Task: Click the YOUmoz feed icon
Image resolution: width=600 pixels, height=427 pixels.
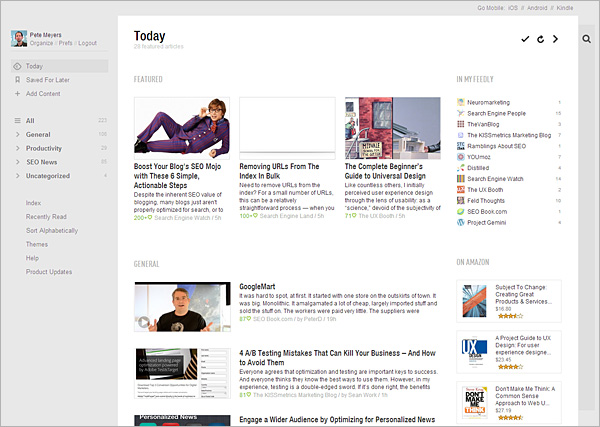Action: [460, 157]
